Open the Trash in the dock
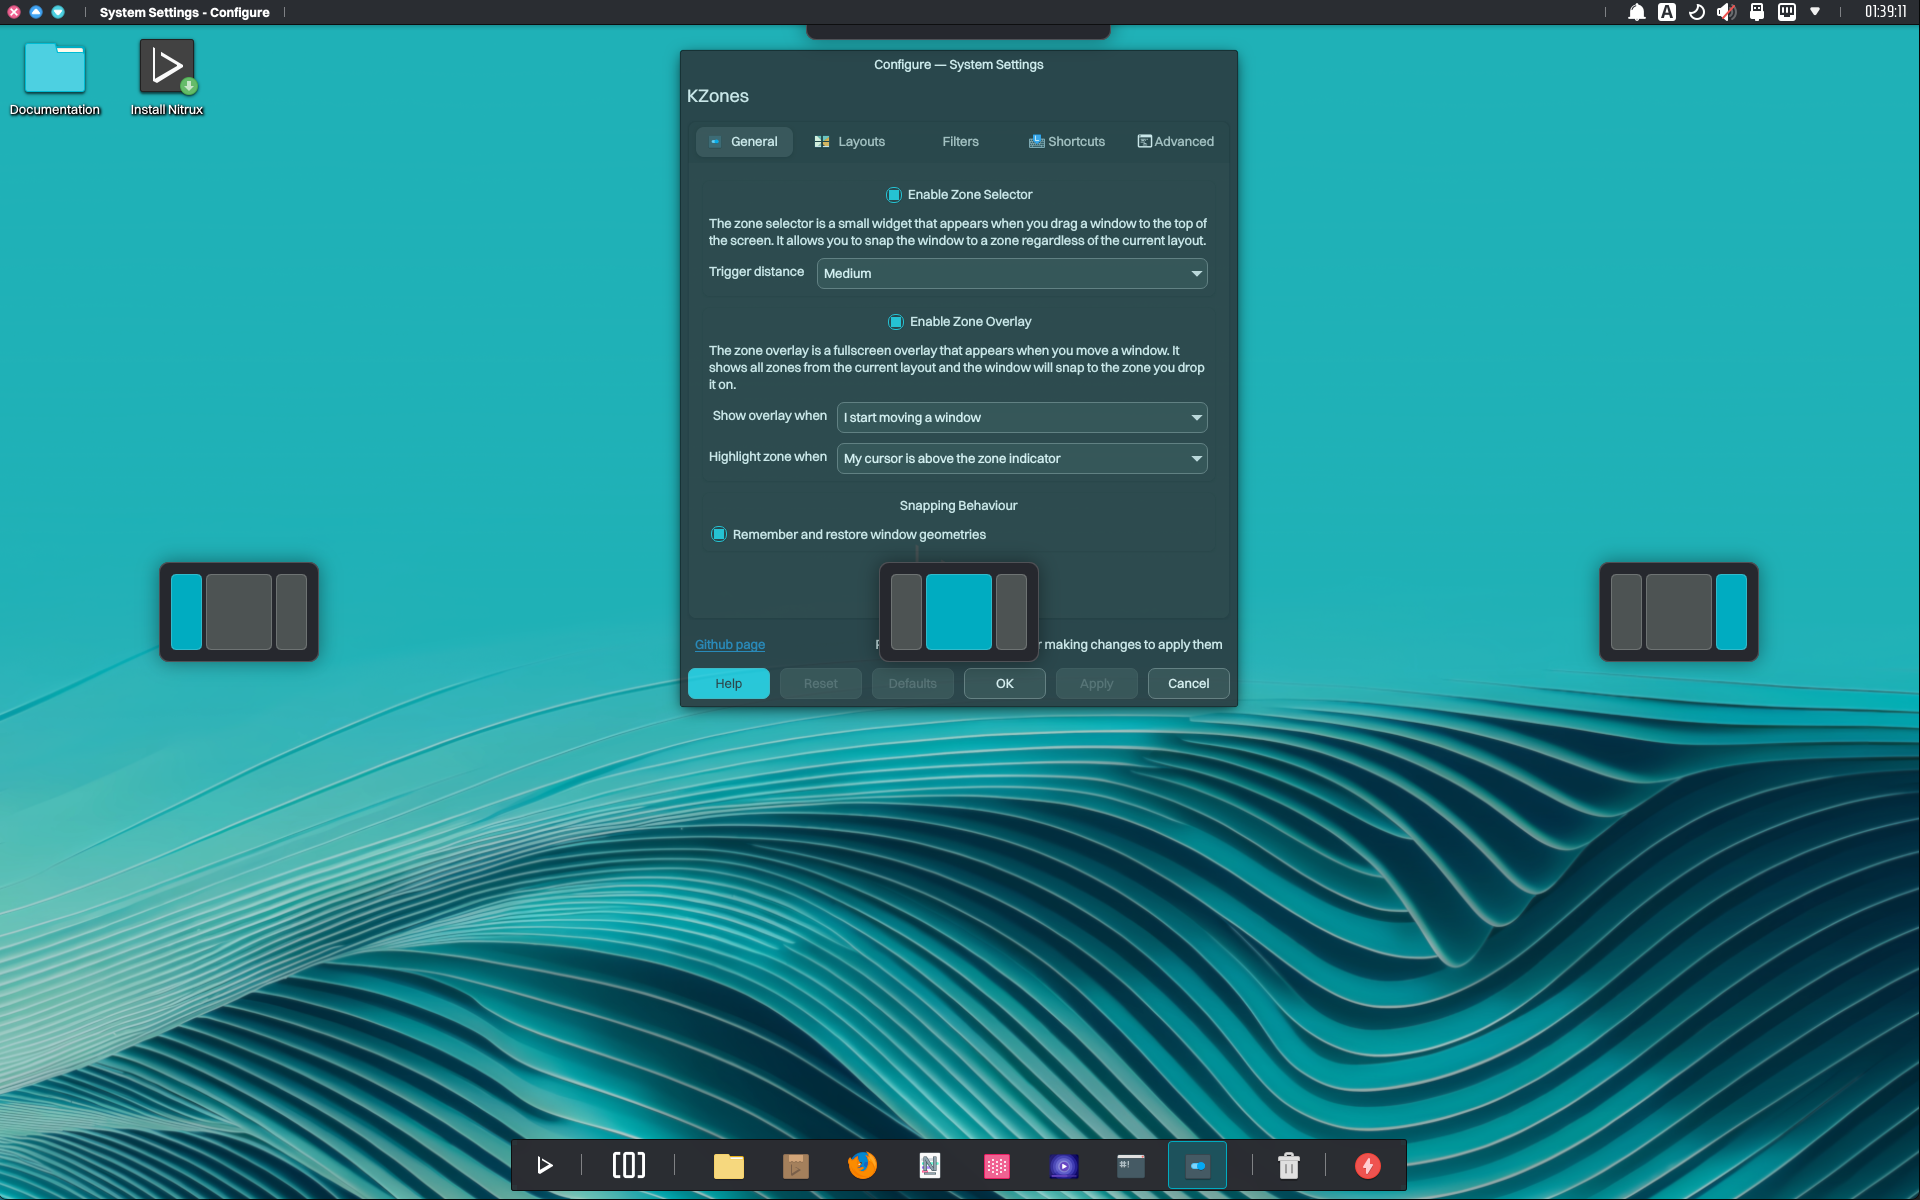The width and height of the screenshot is (1920, 1200). point(1288,1165)
